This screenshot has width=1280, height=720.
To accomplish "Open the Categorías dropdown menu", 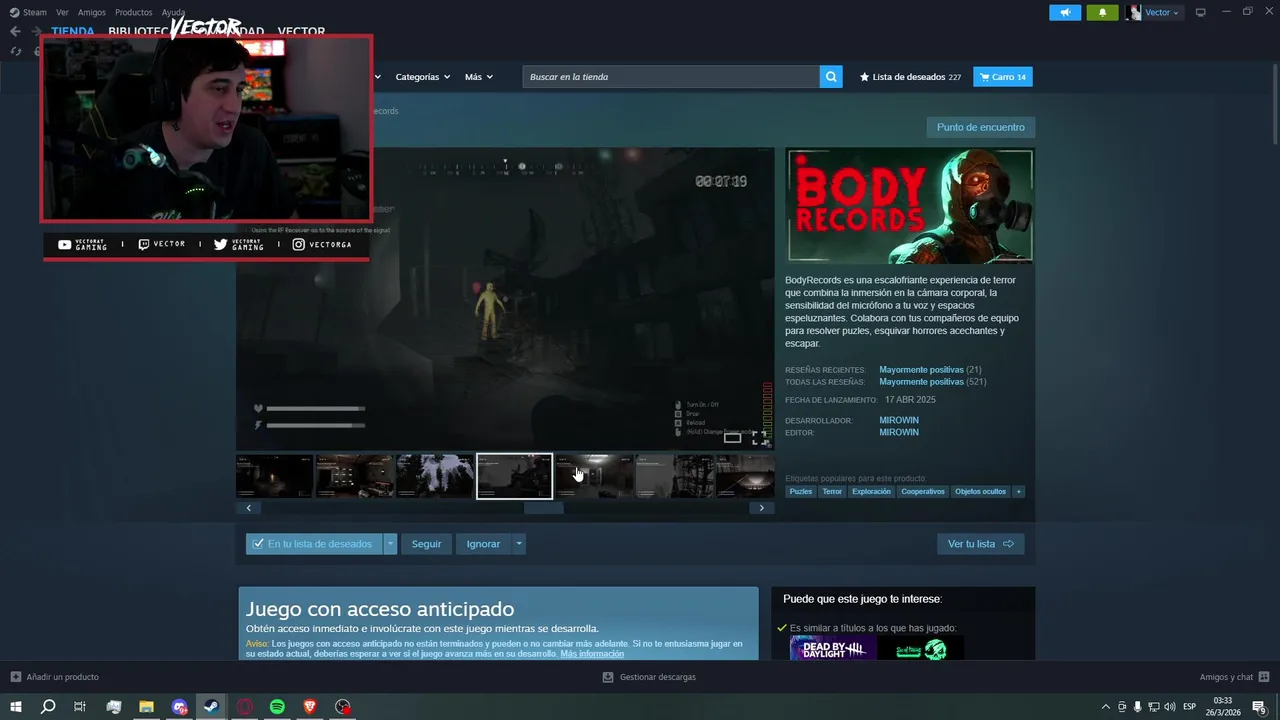I will [422, 77].
